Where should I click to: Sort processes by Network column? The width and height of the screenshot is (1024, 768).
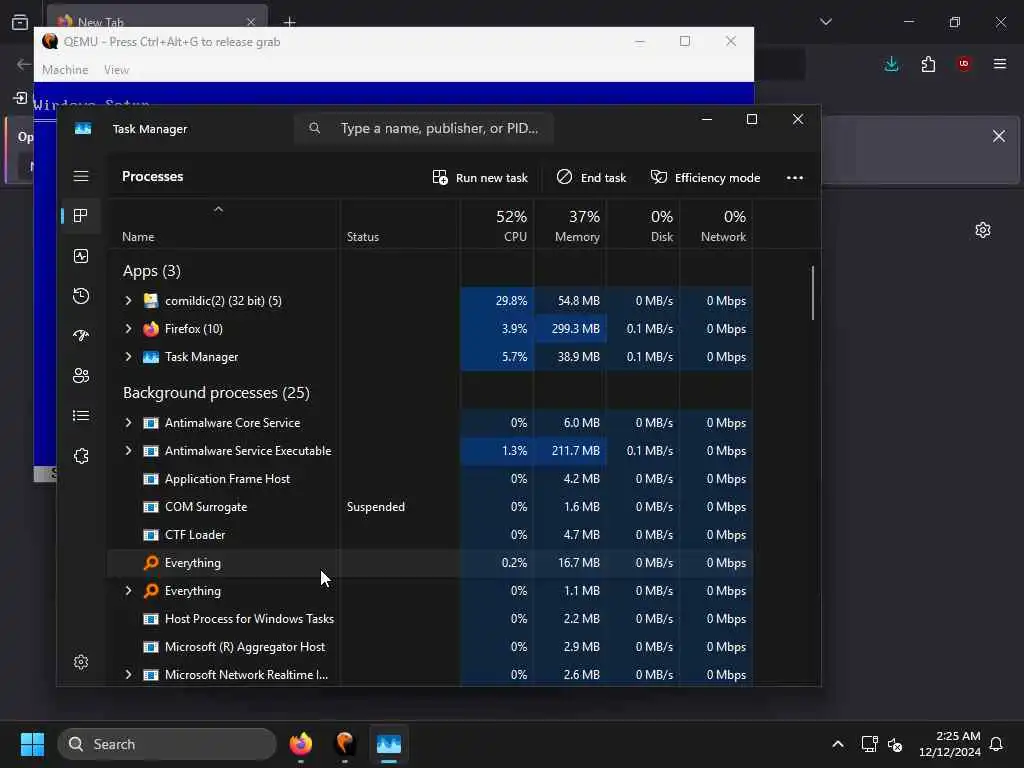click(x=716, y=225)
